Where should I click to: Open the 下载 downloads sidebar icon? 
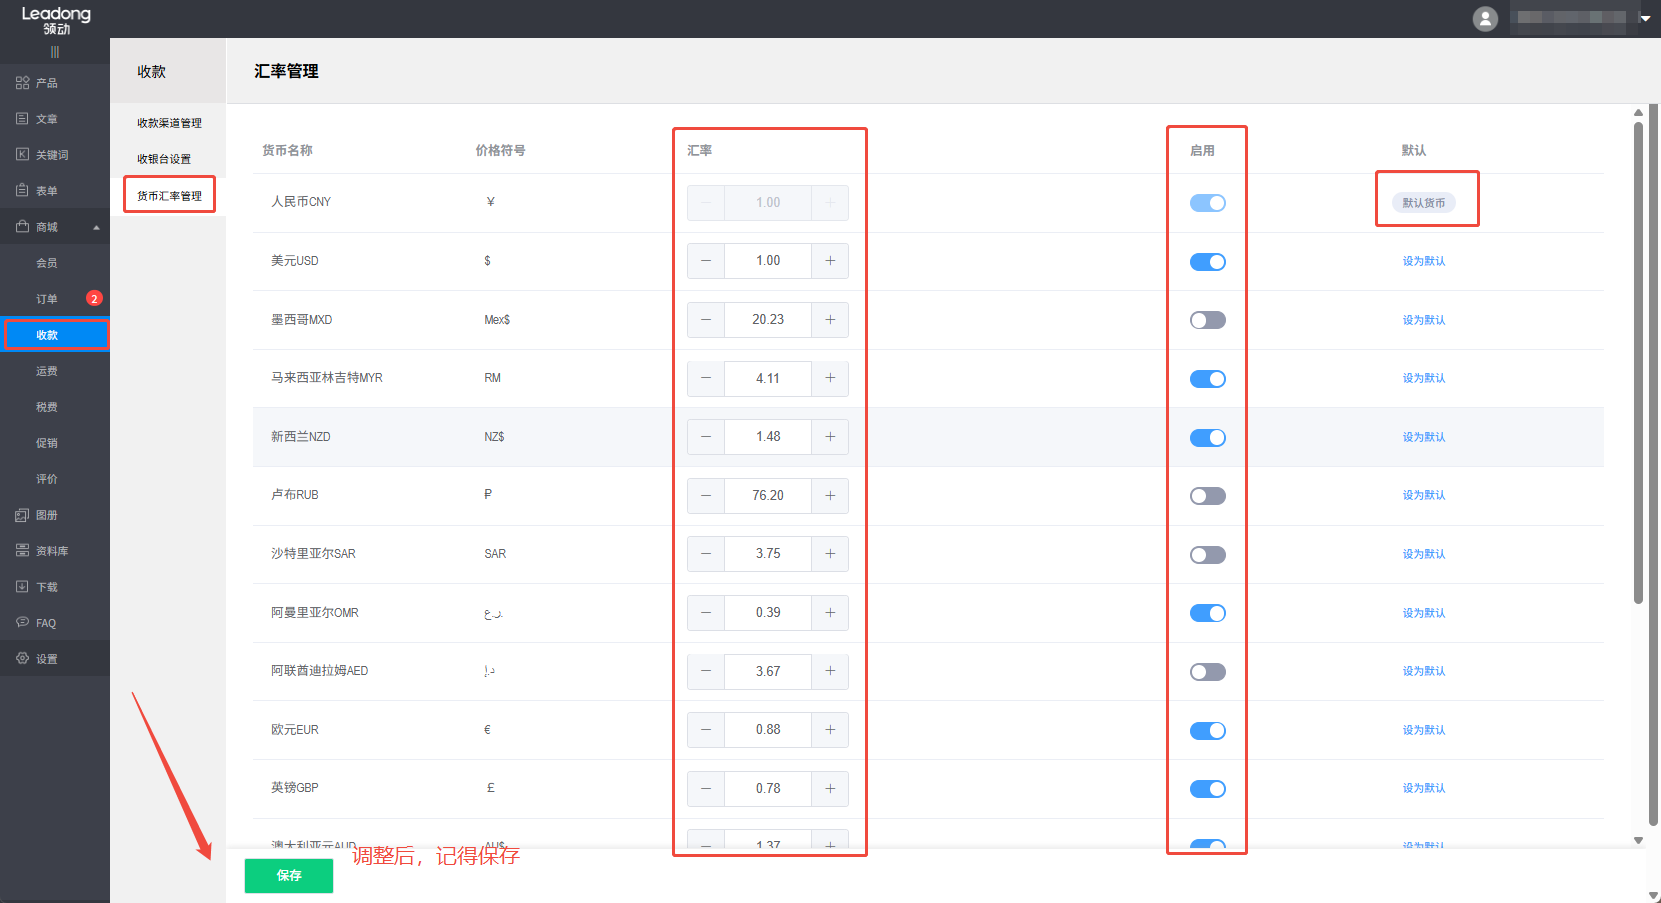click(x=22, y=587)
